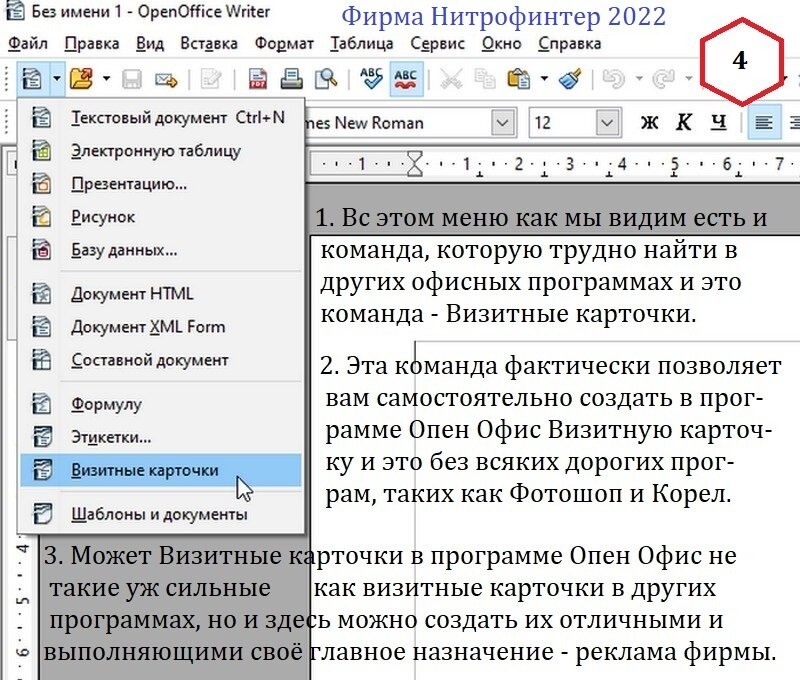Image resolution: width=800 pixels, height=680 pixels.
Task: Click the Copy icon
Action: (484, 79)
